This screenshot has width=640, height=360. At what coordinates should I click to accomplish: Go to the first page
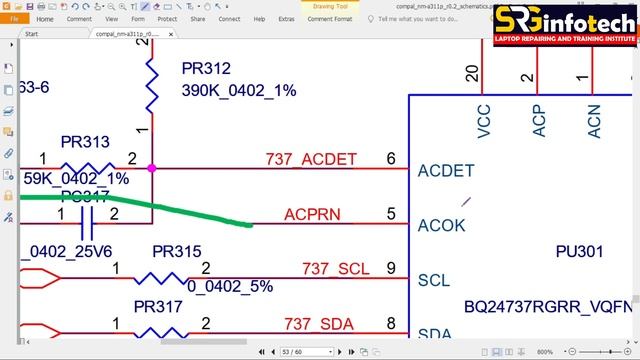[x=262, y=352]
